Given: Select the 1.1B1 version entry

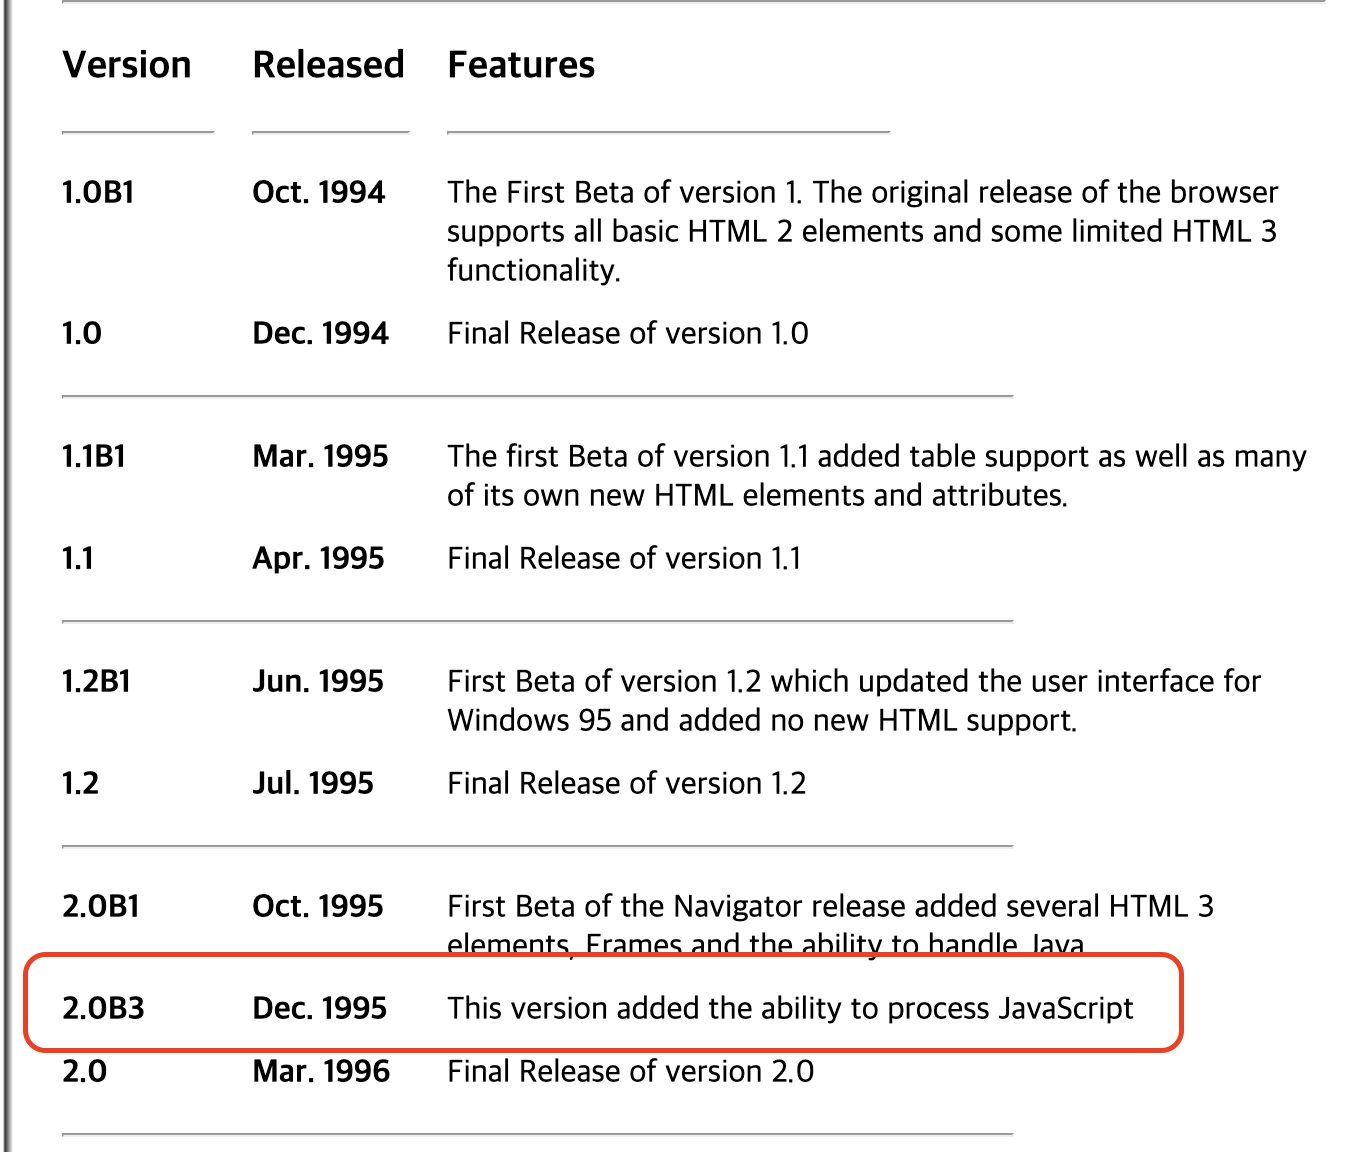Looking at the screenshot, I should (x=94, y=456).
